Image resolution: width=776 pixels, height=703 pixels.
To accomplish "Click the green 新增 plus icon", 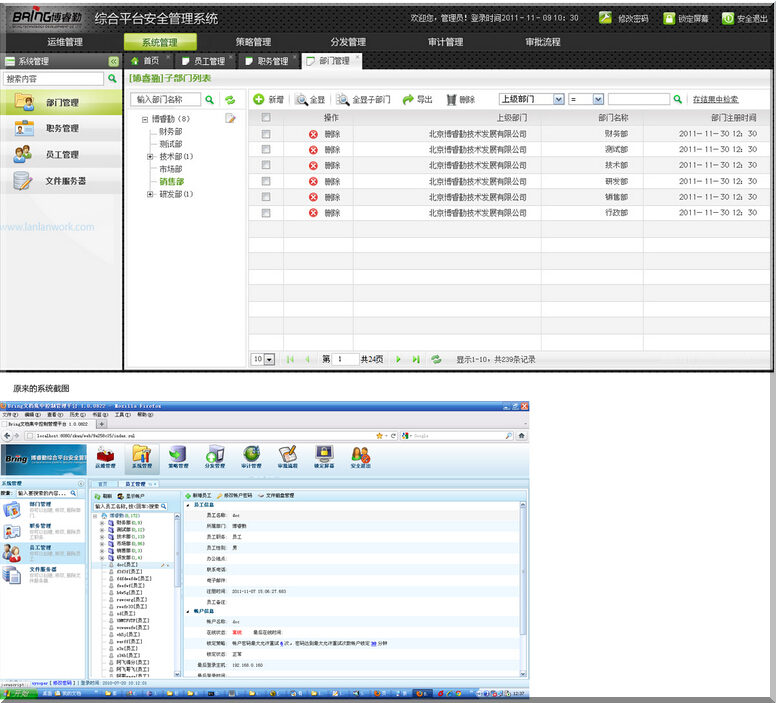I will tap(259, 100).
